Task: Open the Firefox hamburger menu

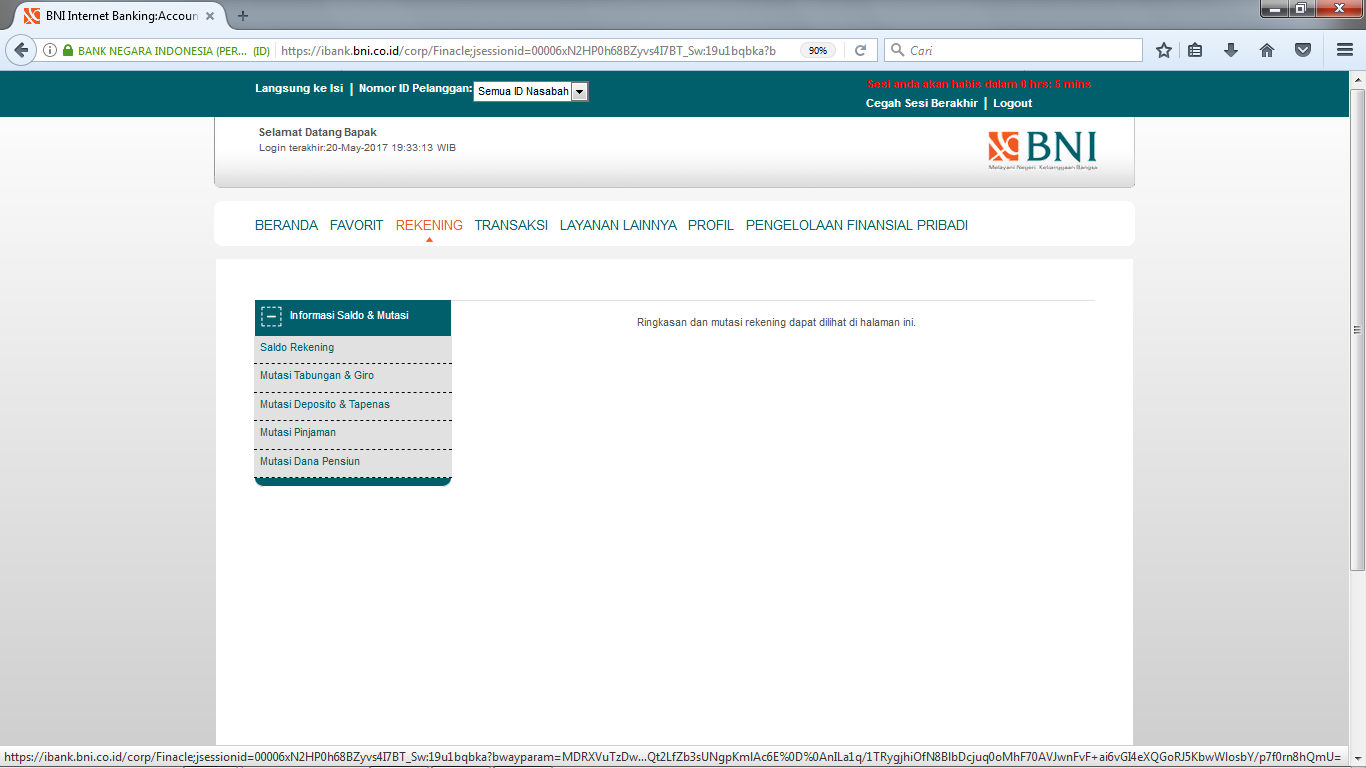Action: [1345, 50]
